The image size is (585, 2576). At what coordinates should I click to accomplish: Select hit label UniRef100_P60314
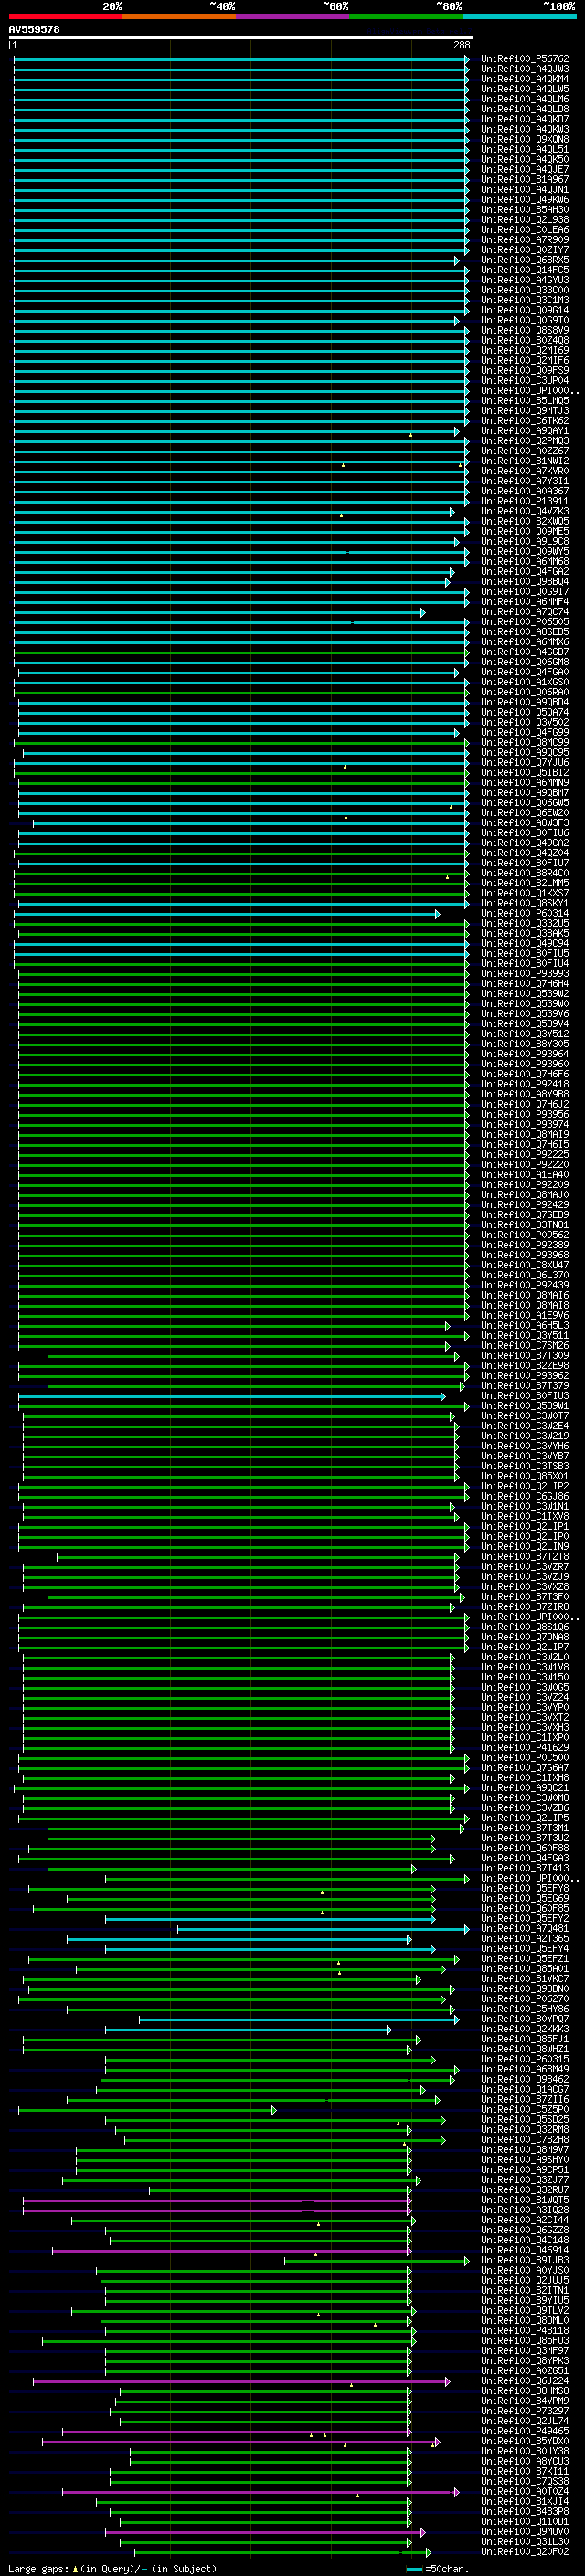[525, 914]
